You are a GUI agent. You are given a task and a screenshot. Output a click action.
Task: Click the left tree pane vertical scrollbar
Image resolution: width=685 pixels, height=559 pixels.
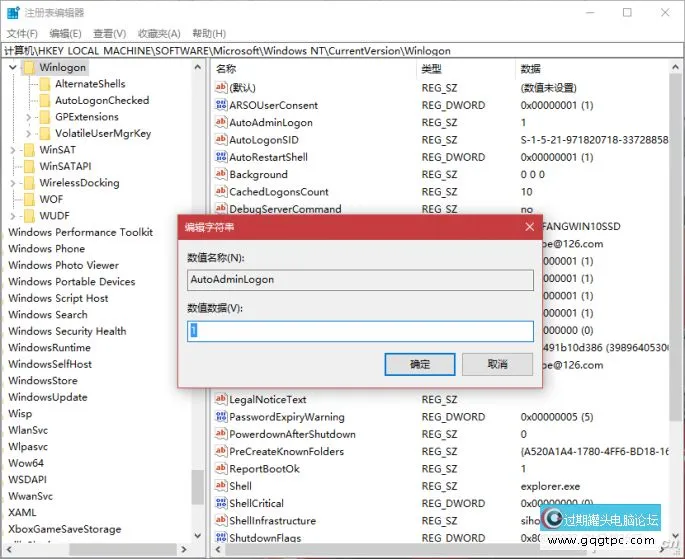tap(198, 300)
